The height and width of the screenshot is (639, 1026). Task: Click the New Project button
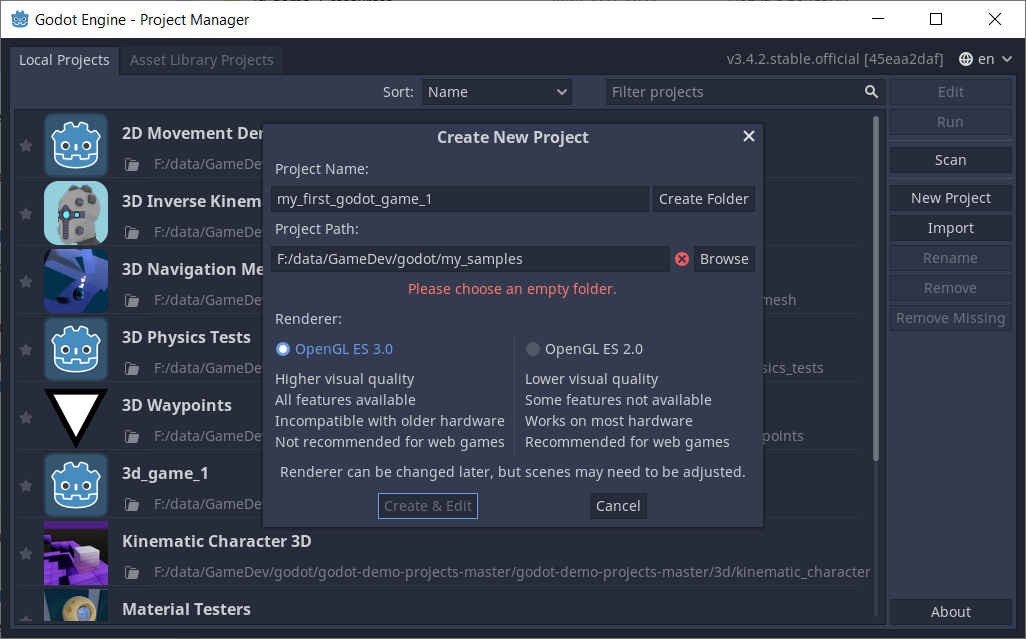(951, 198)
